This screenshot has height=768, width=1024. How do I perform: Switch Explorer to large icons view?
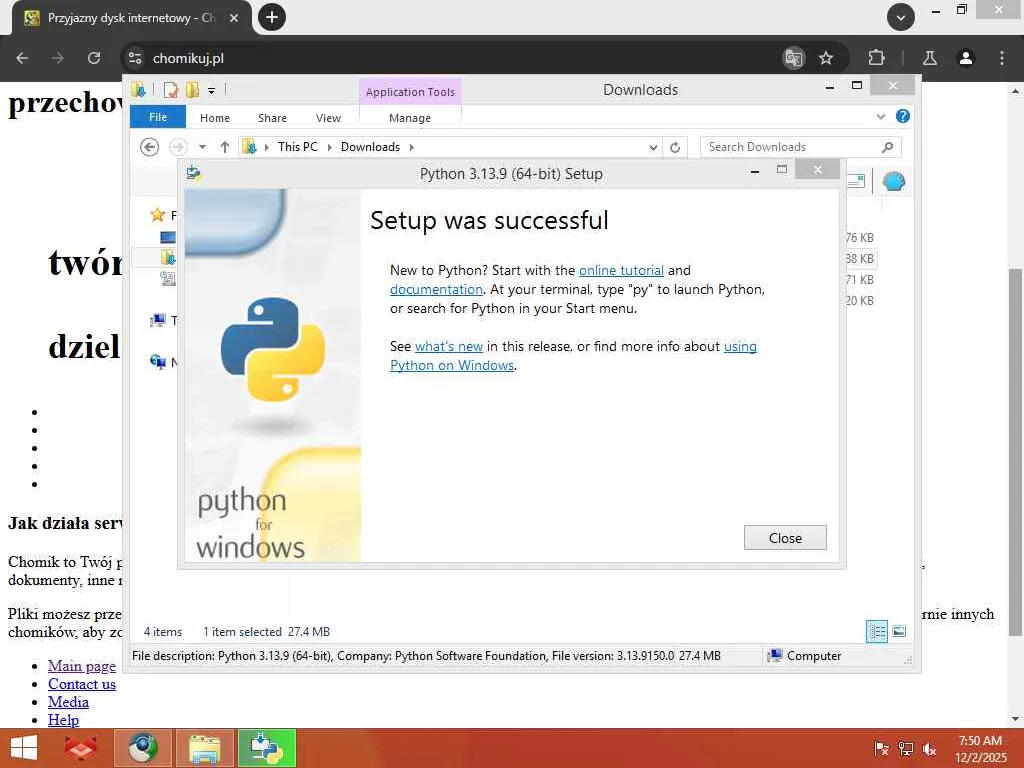coord(899,632)
